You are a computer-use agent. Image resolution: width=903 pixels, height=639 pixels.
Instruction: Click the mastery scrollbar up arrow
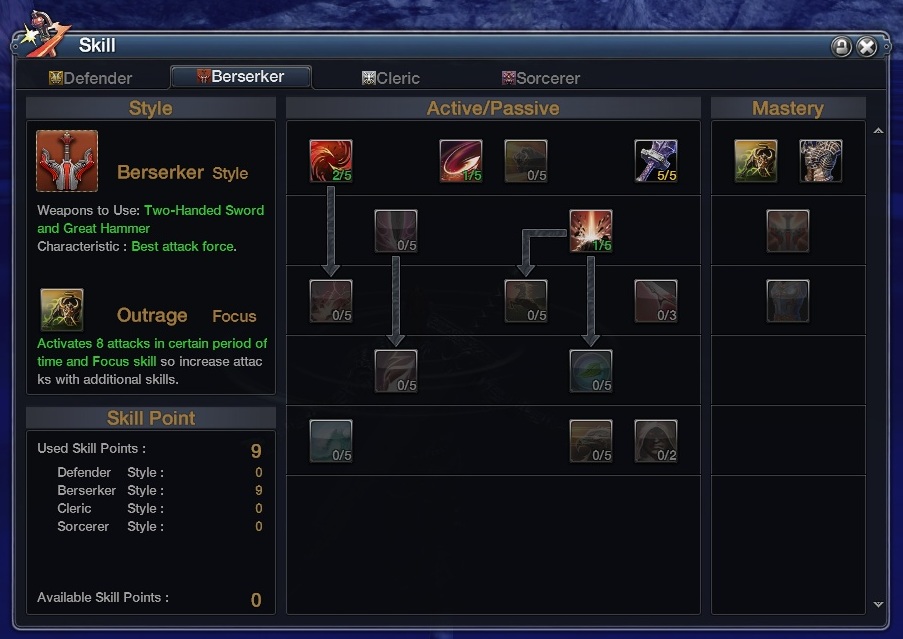click(878, 131)
